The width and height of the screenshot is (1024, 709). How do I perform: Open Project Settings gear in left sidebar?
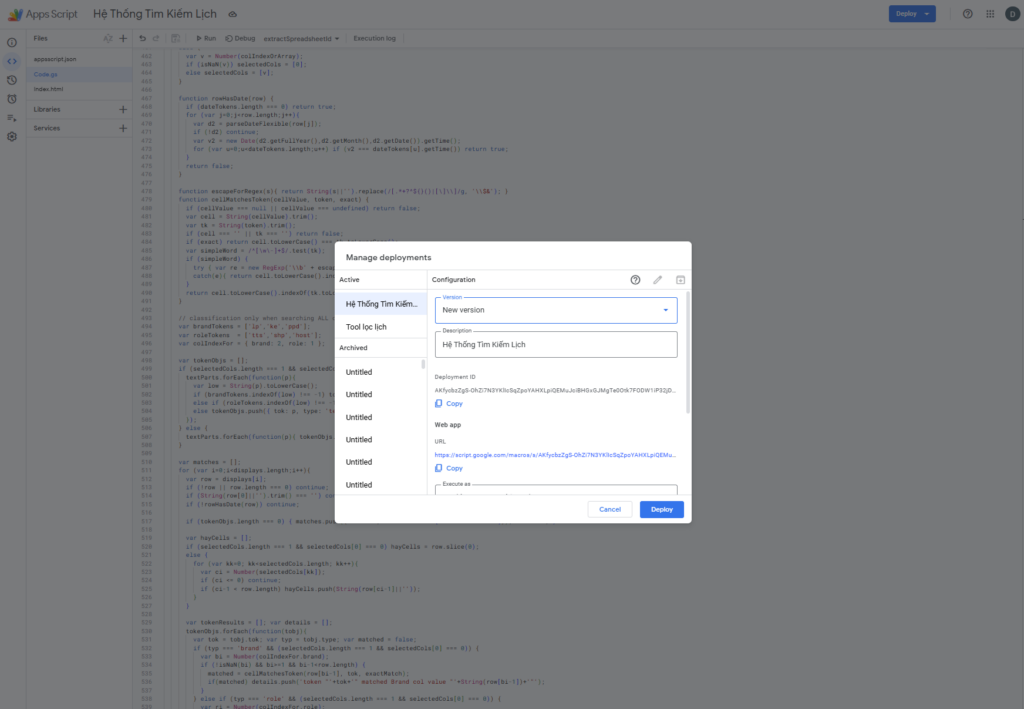(12, 136)
